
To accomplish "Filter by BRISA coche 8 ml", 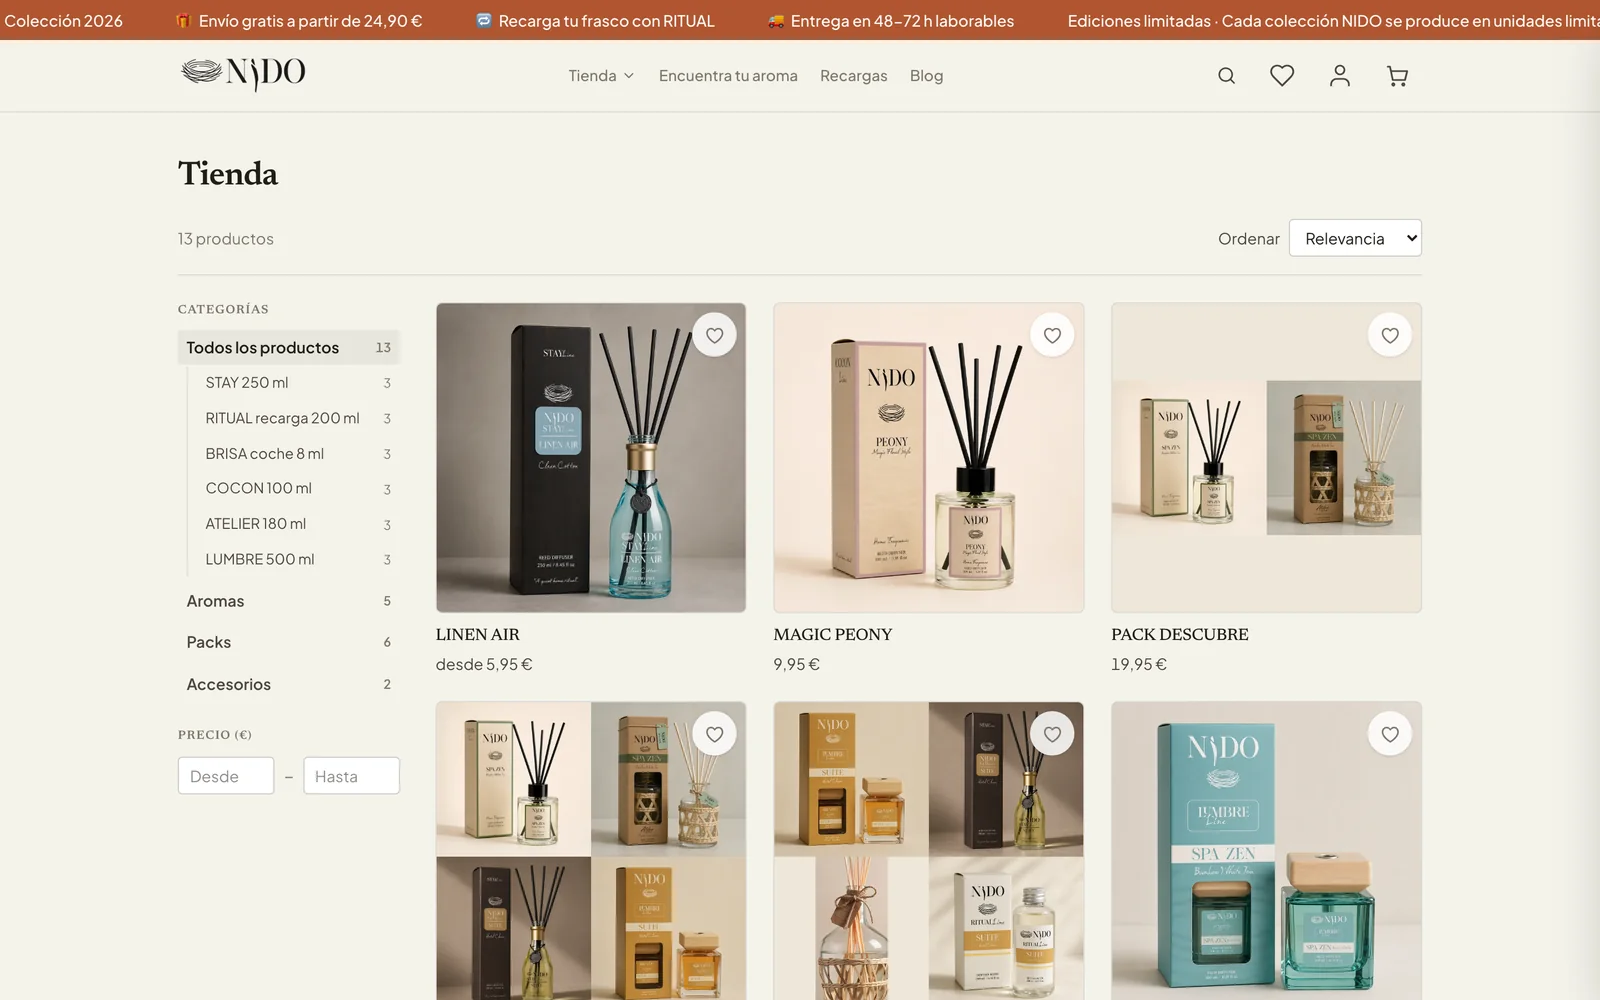I will (298, 454).
